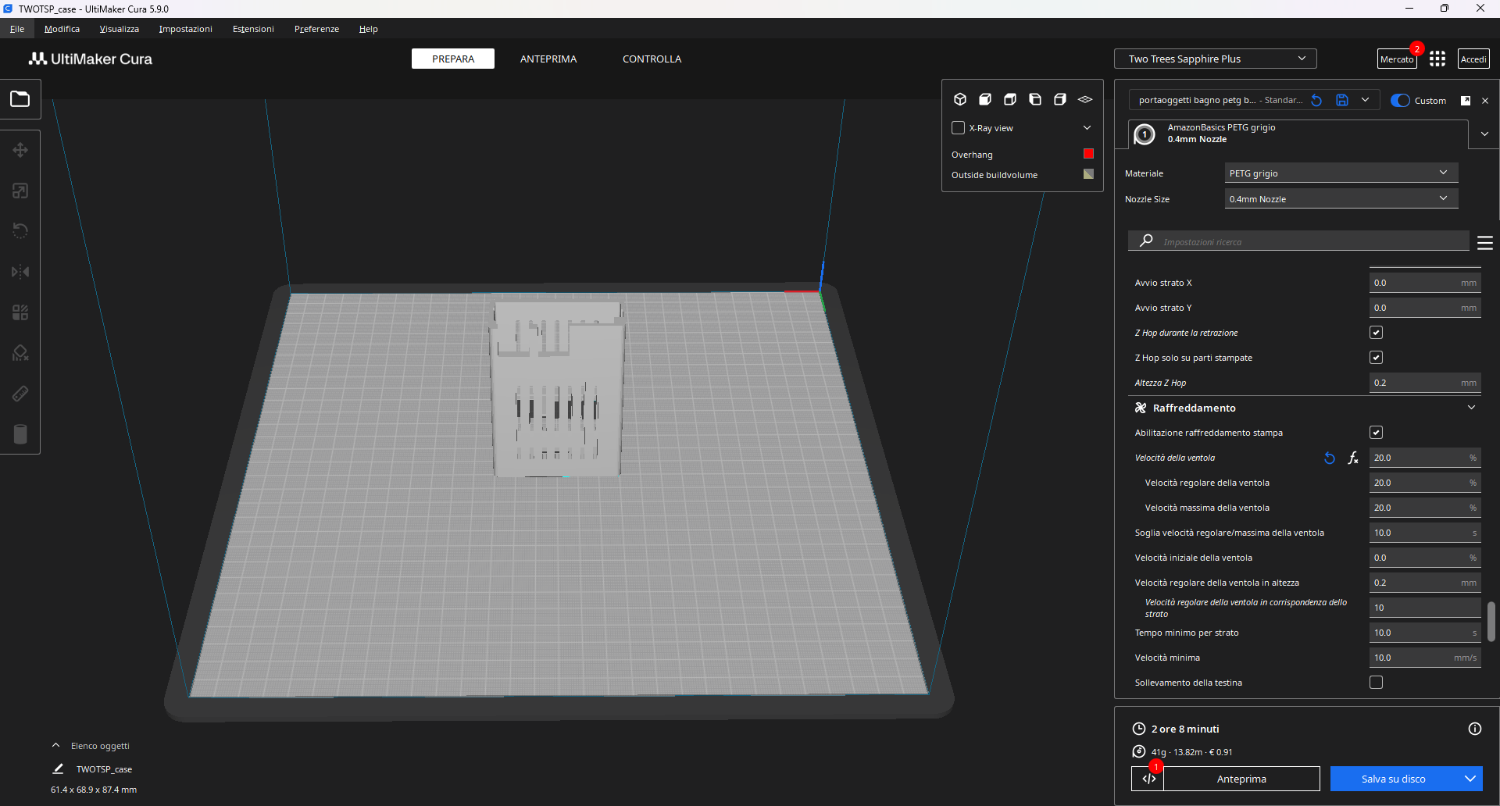Click the Open File folder icon
The height and width of the screenshot is (806, 1500).
point(20,99)
